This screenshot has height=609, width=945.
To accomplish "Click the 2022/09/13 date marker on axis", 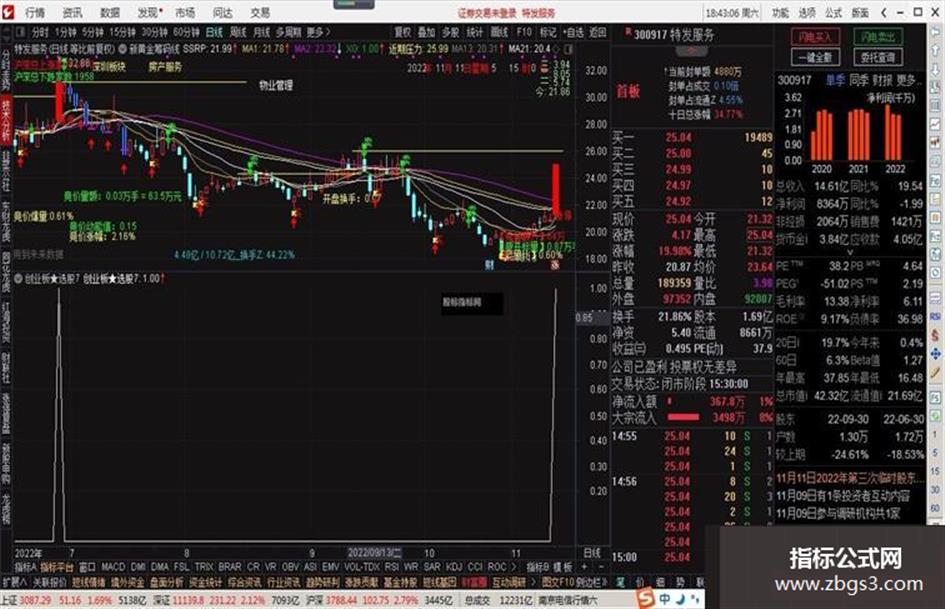I will tap(374, 552).
